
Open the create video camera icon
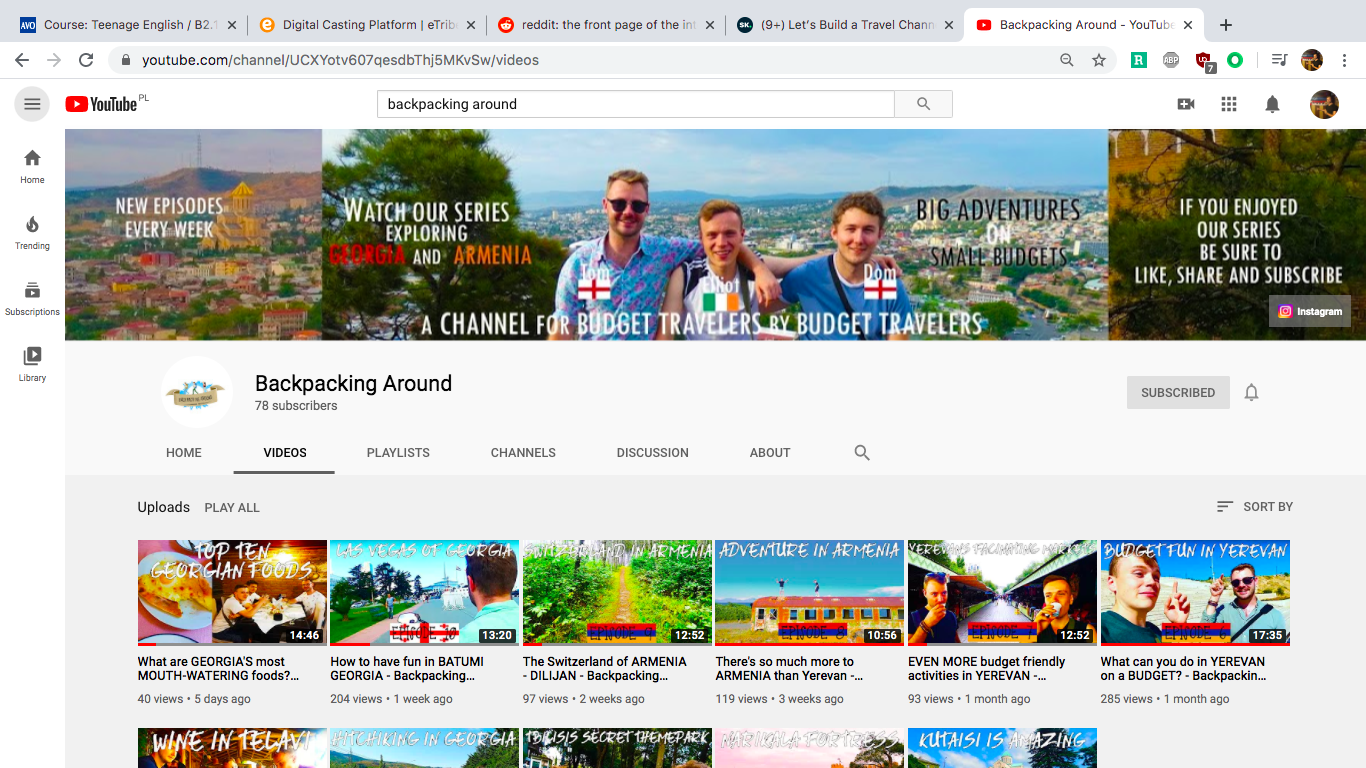[x=1186, y=104]
